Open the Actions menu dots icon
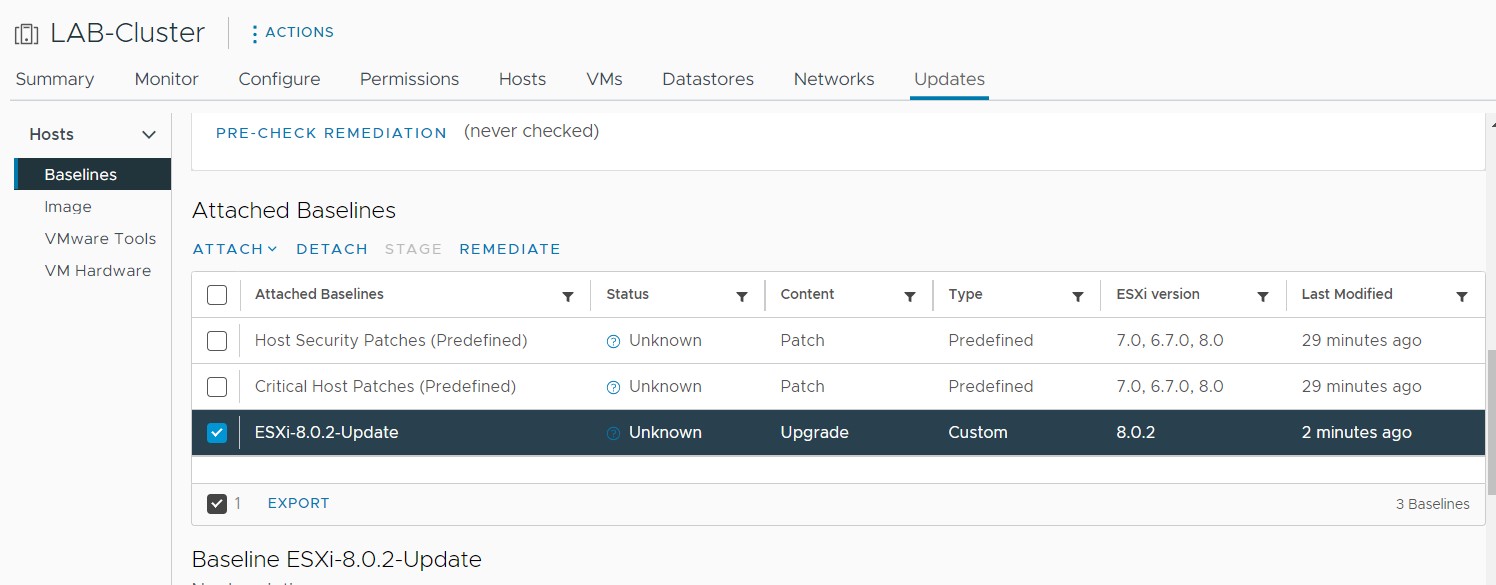Viewport: 1496px width, 585px height. click(x=255, y=33)
